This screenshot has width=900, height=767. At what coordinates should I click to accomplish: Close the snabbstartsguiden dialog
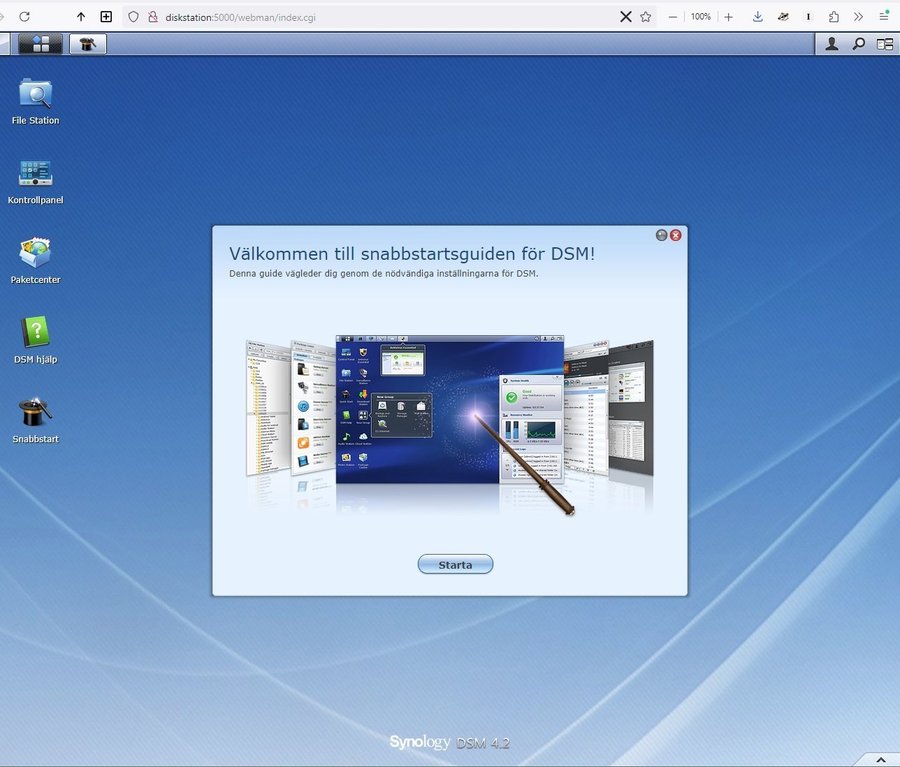[676, 235]
